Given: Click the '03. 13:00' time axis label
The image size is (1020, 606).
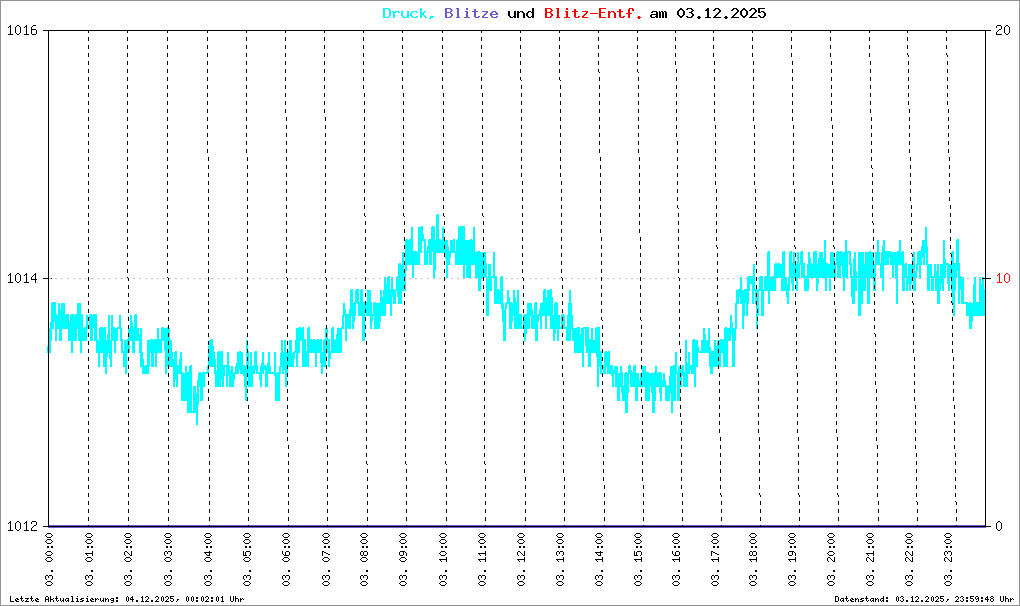Looking at the screenshot, I should (x=560, y=560).
